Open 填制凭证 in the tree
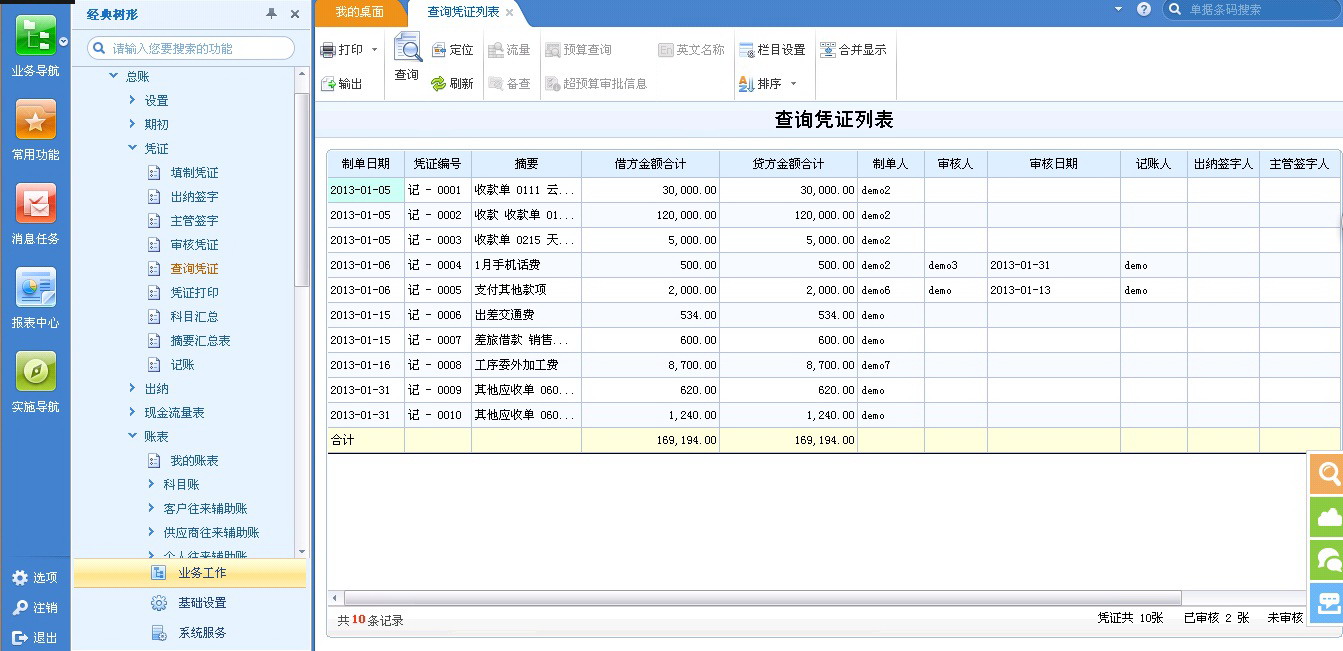Viewport: 1343px width, 651px height. point(194,173)
